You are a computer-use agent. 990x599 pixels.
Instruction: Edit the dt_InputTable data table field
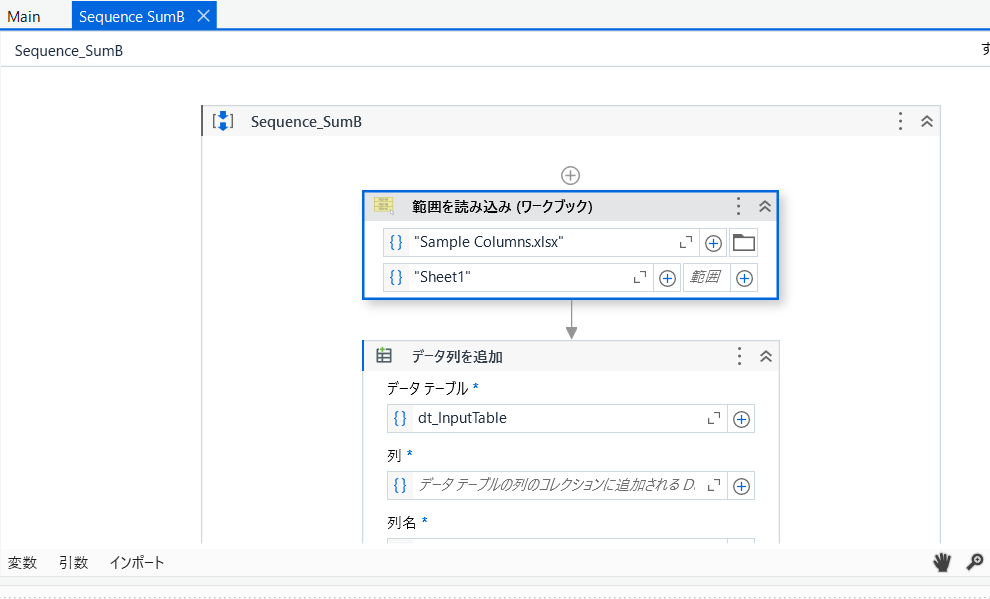tap(557, 418)
